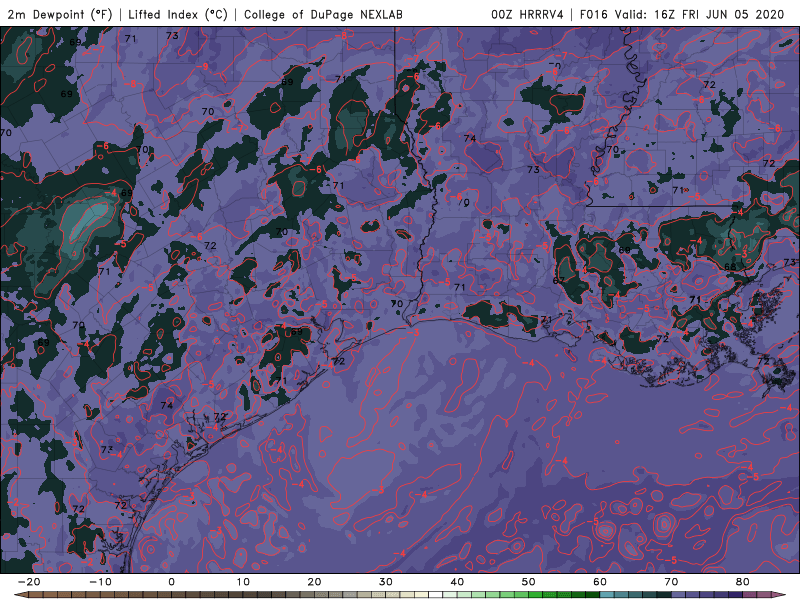Click the white segment of the color bar
Image resolution: width=800 pixels, height=600 pixels.
click(436, 595)
